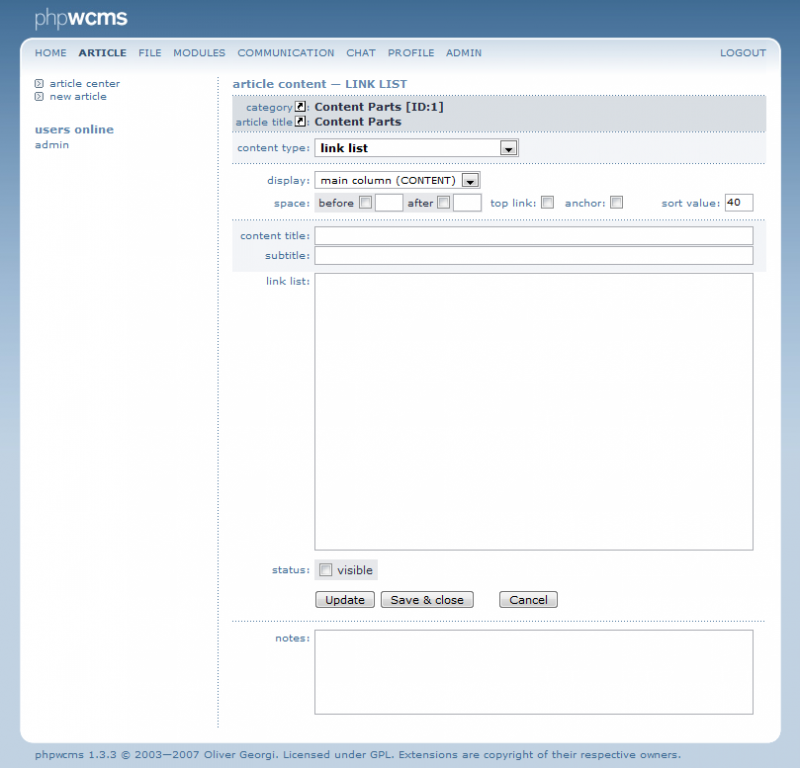Click the LOGOUT link

(743, 53)
